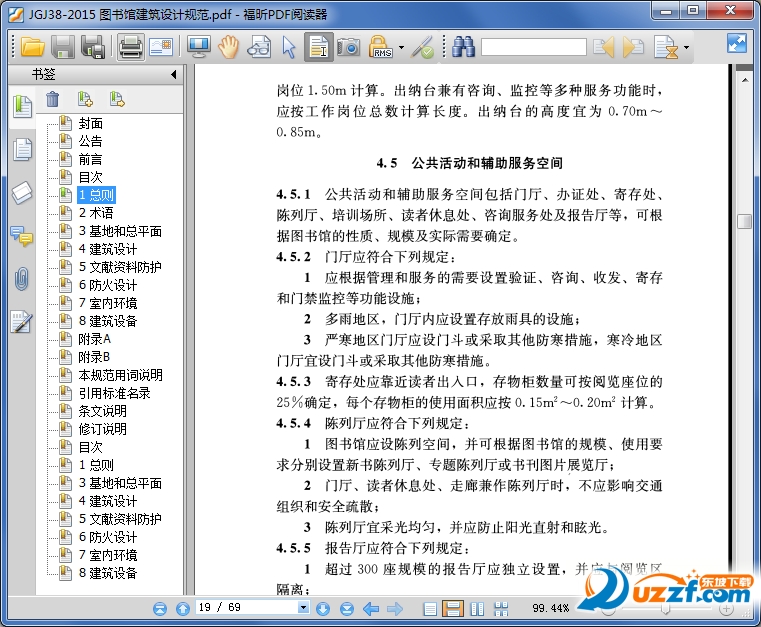This screenshot has height=627, width=761.
Task: Click the Save floppy disk icon
Action: pyautogui.click(x=63, y=48)
